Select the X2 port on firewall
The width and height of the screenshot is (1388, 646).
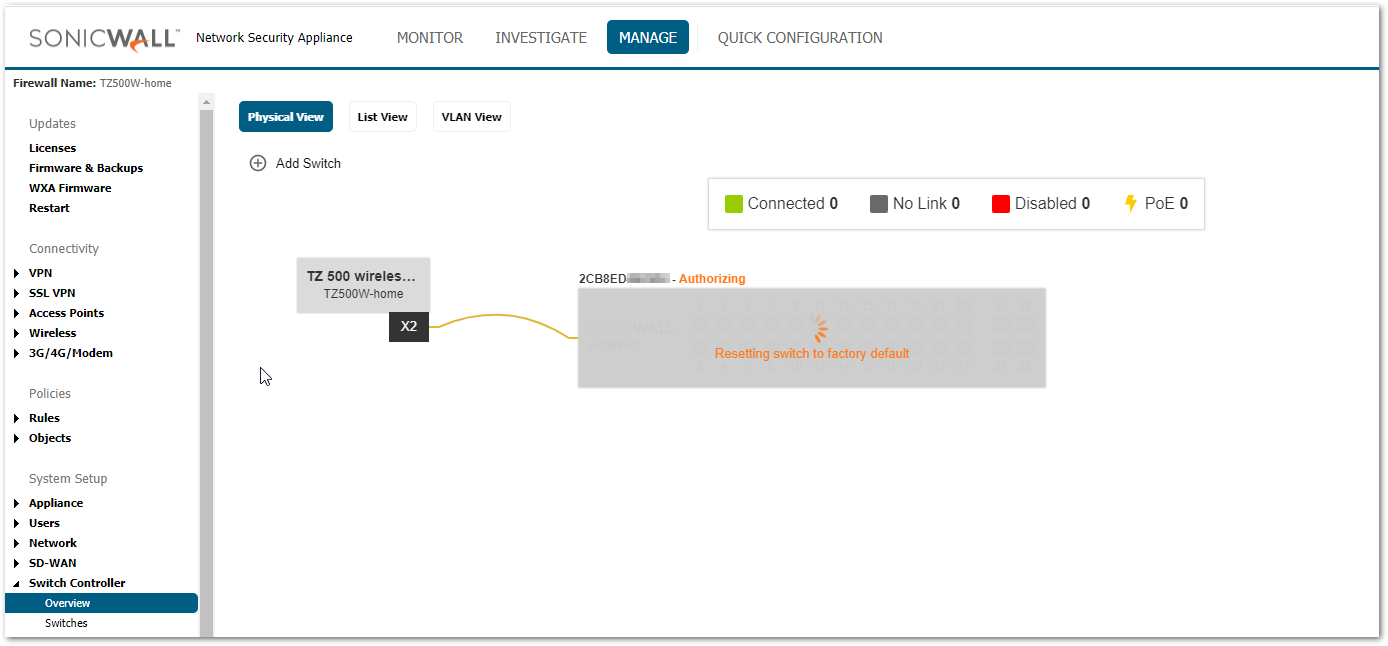pos(409,326)
